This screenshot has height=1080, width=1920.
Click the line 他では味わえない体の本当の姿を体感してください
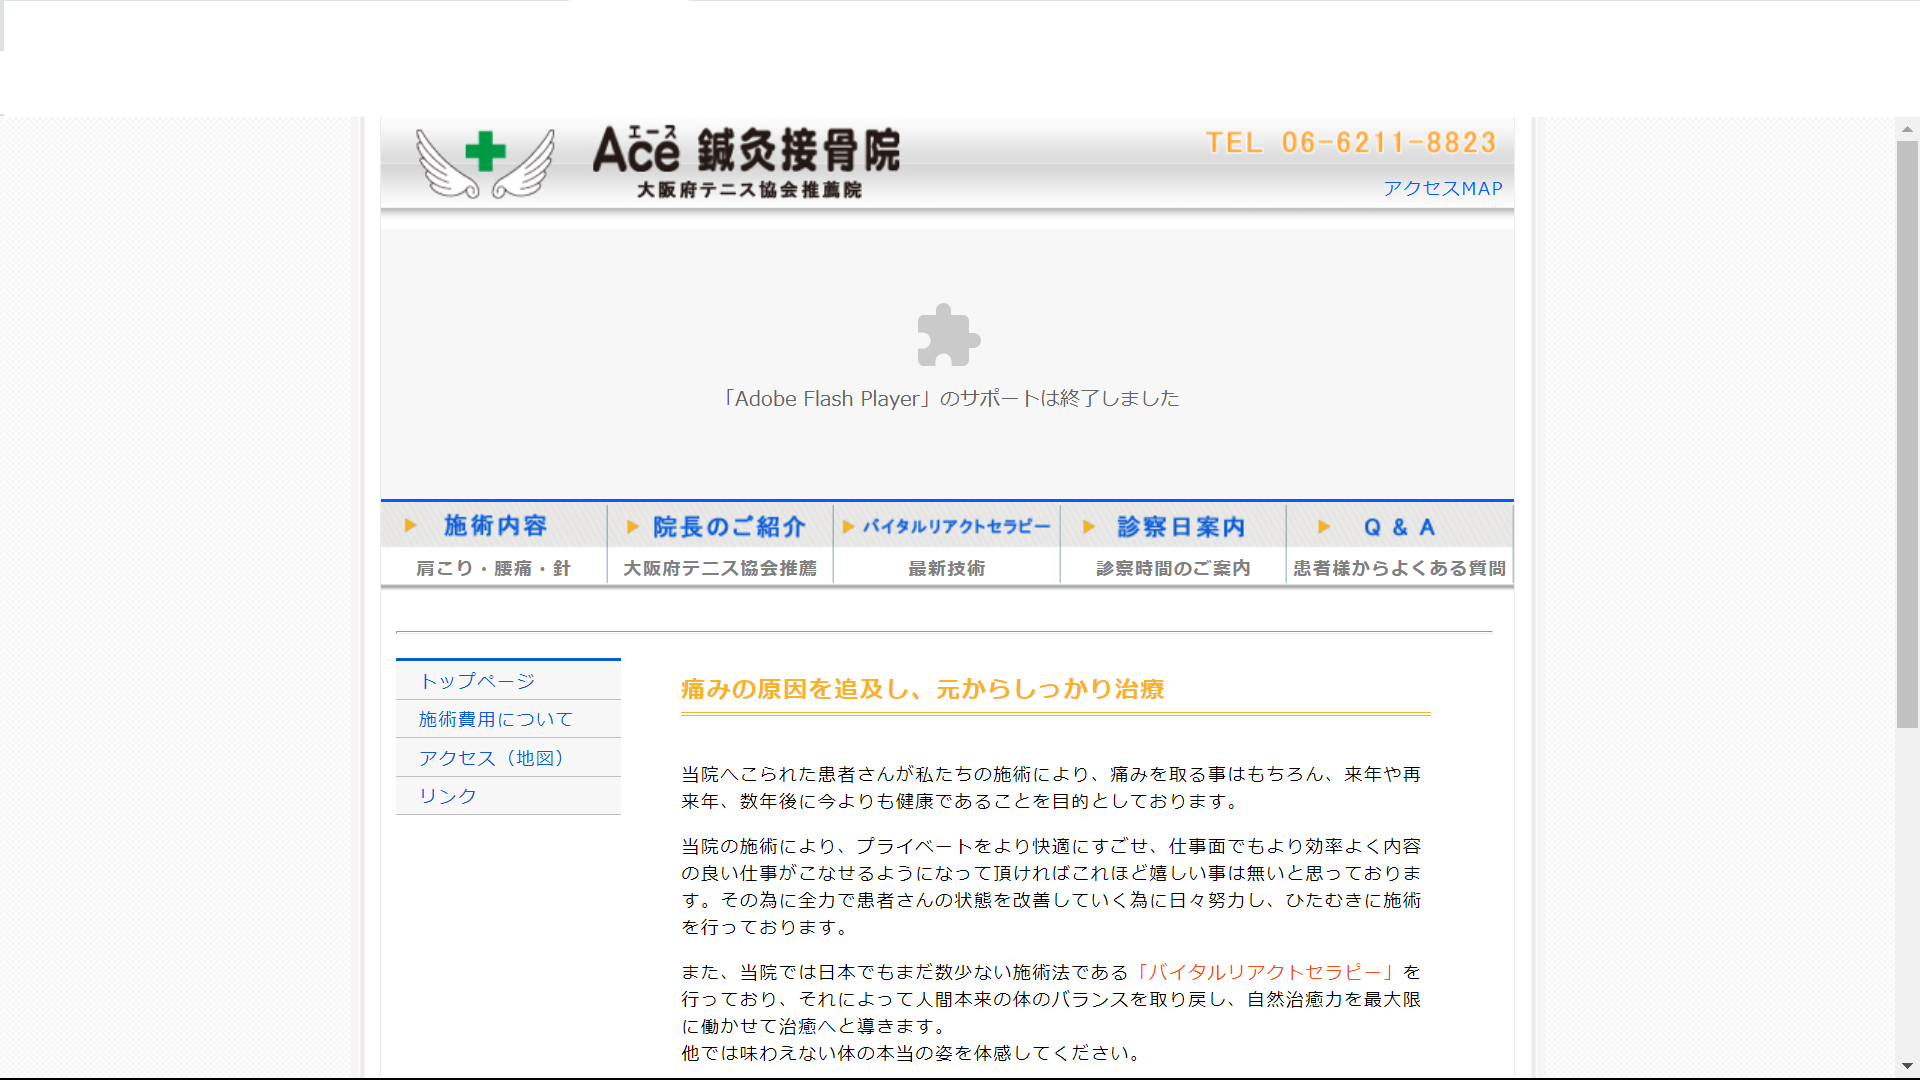tap(911, 1053)
